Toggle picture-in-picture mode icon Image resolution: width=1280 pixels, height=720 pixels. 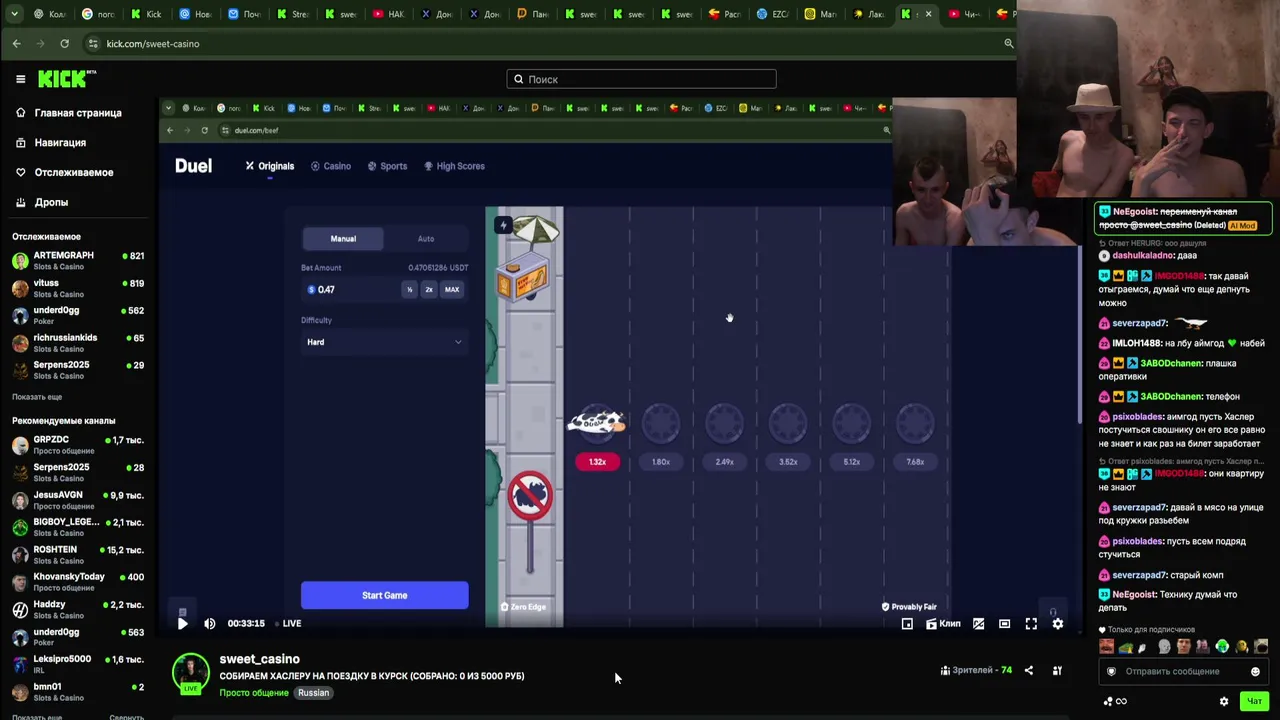(907, 623)
